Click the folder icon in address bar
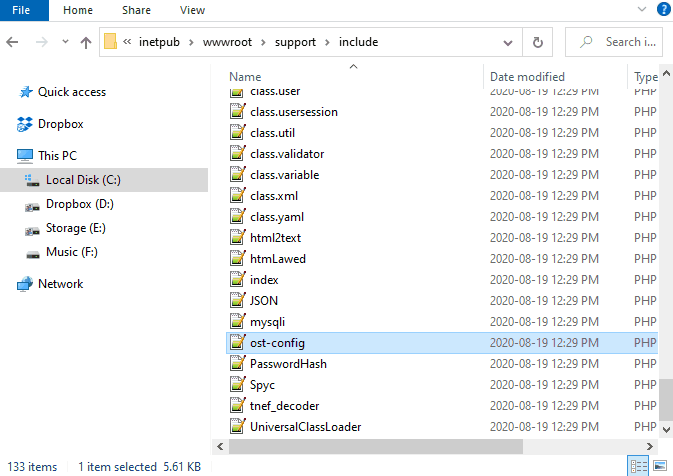 [x=110, y=42]
